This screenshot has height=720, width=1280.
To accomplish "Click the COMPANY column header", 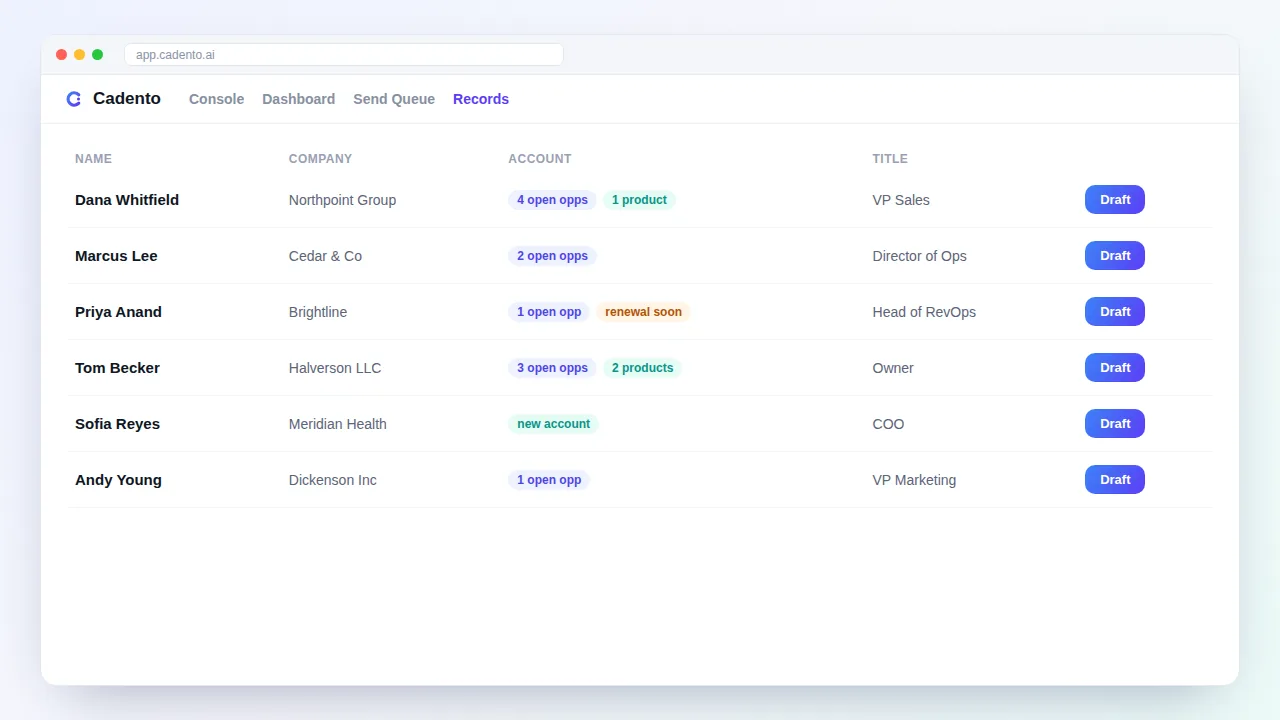I will coord(320,159).
